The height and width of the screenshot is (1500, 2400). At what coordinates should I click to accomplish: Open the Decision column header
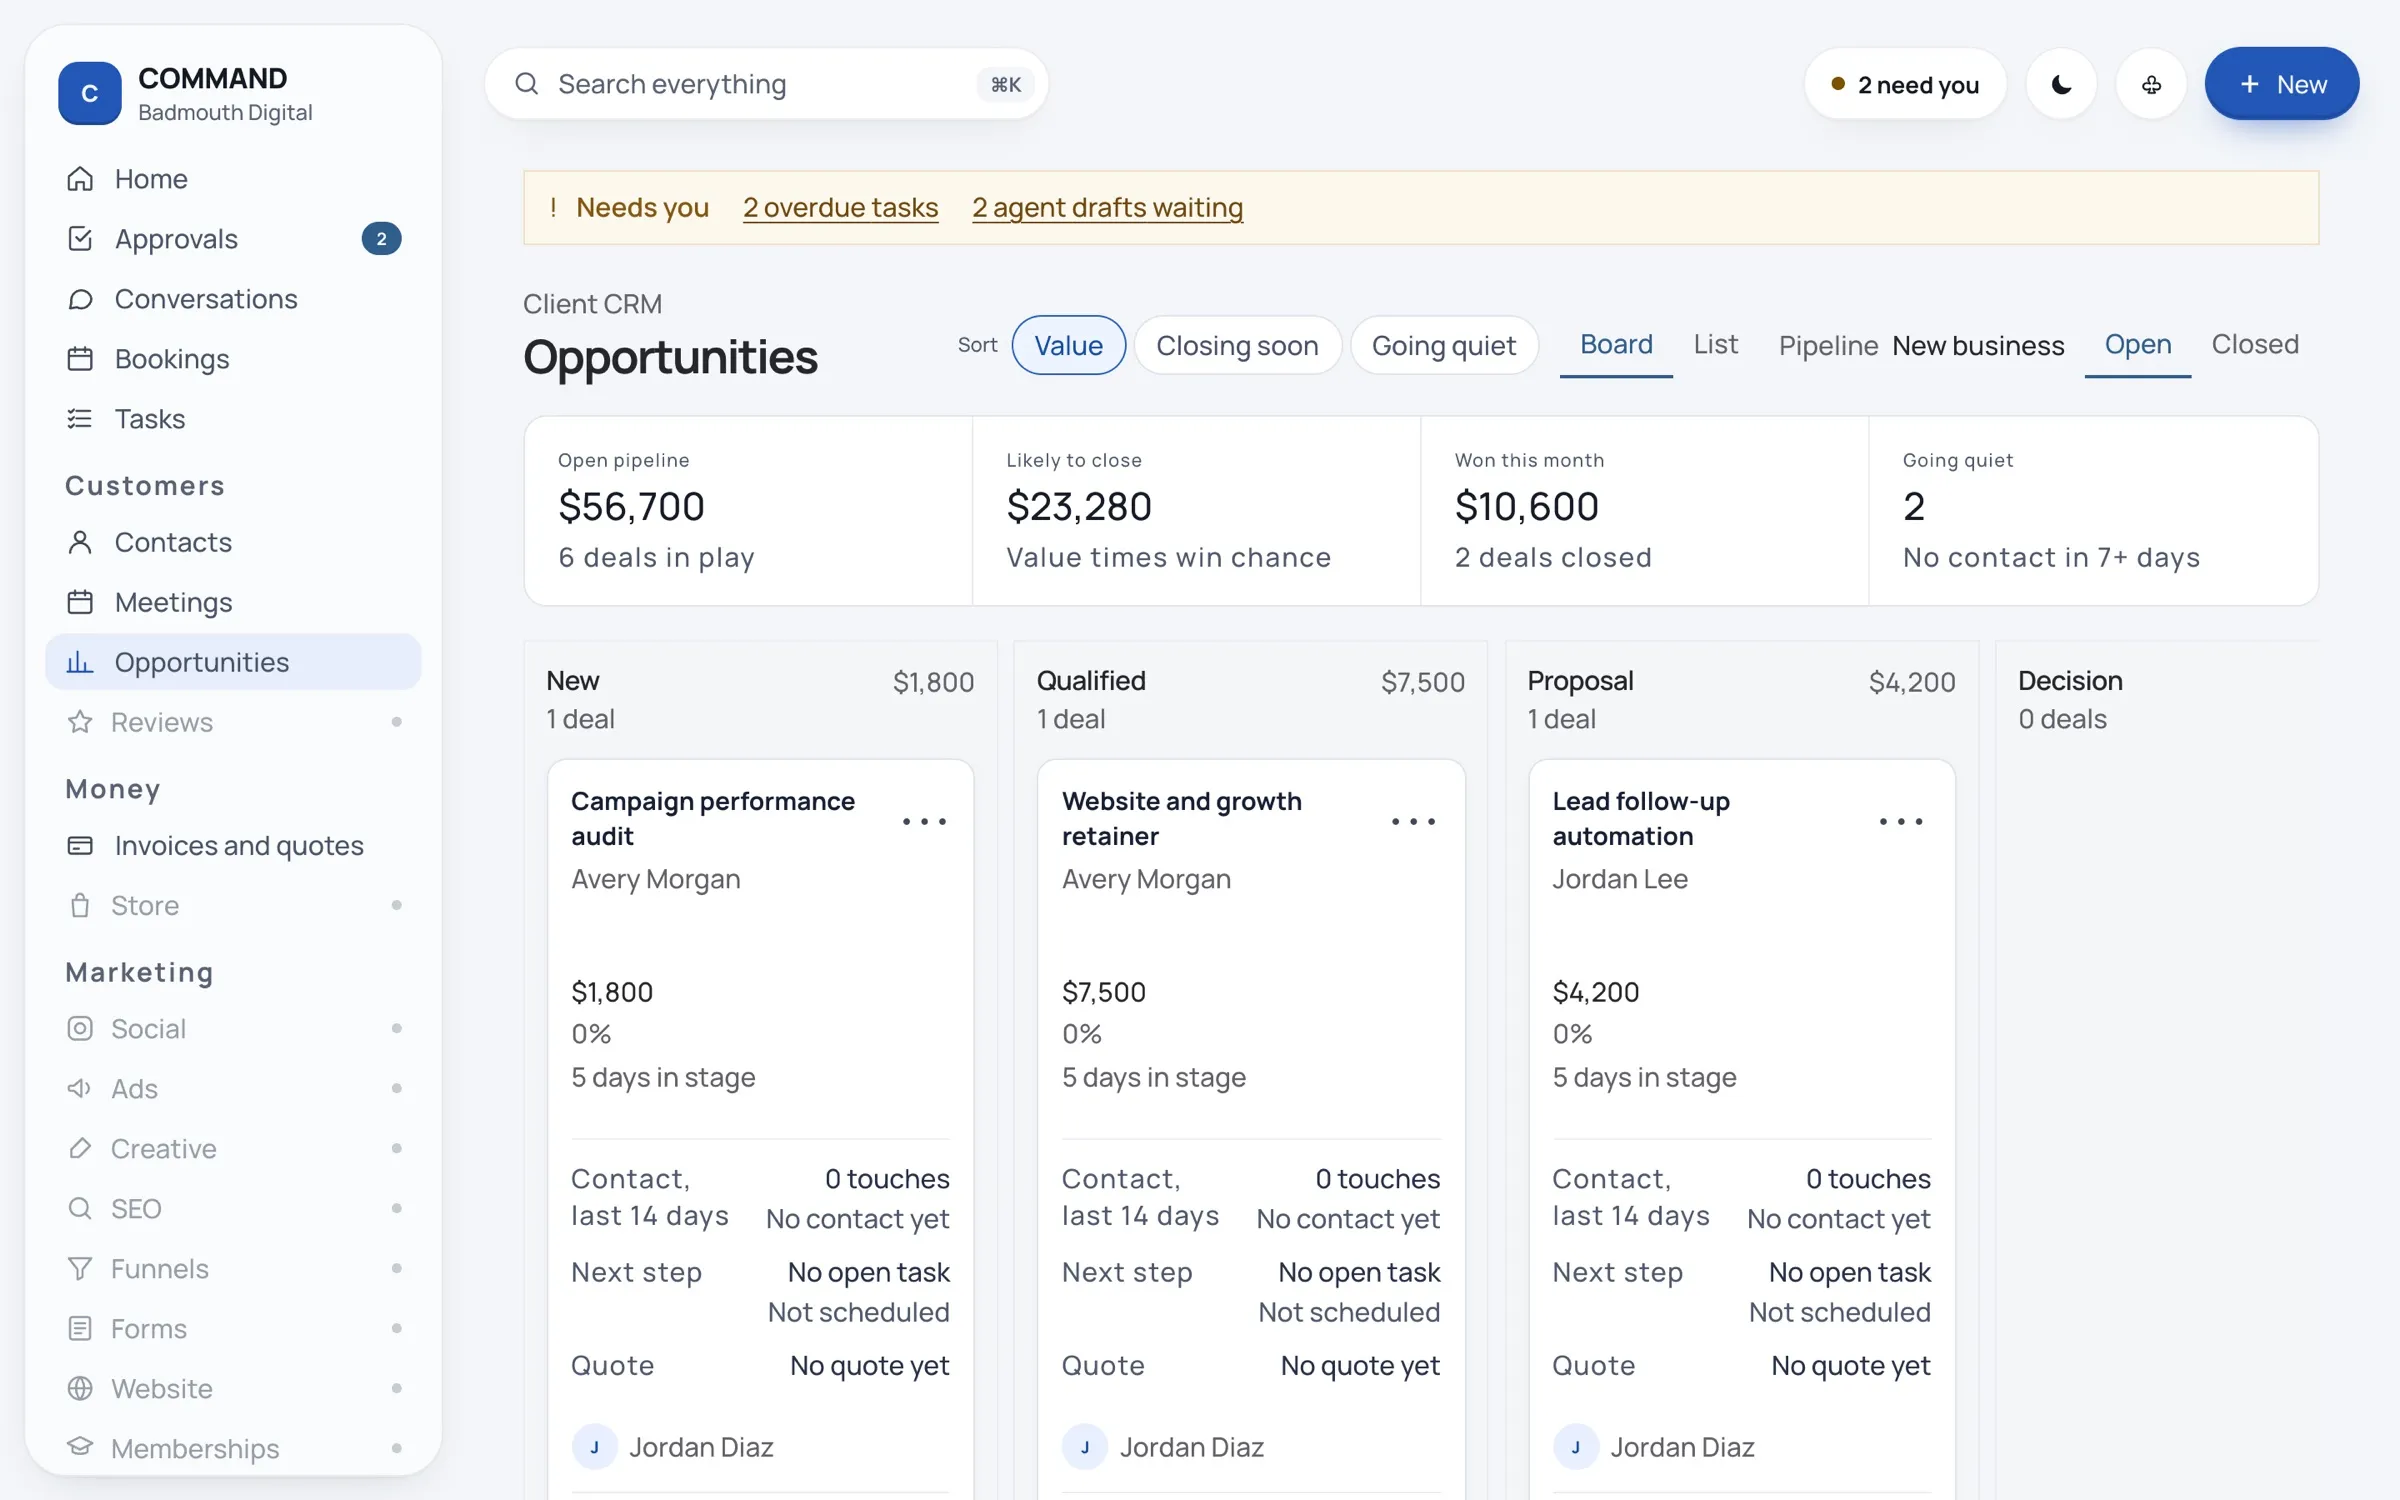point(2069,681)
